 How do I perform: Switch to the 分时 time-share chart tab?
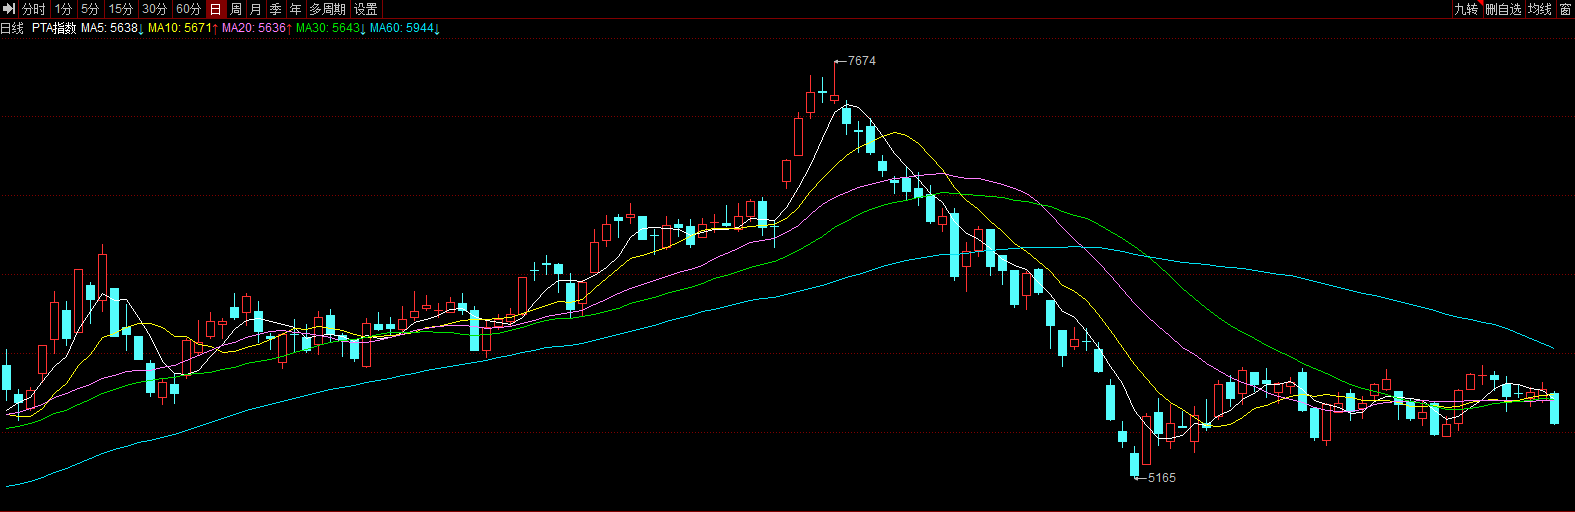(x=34, y=9)
